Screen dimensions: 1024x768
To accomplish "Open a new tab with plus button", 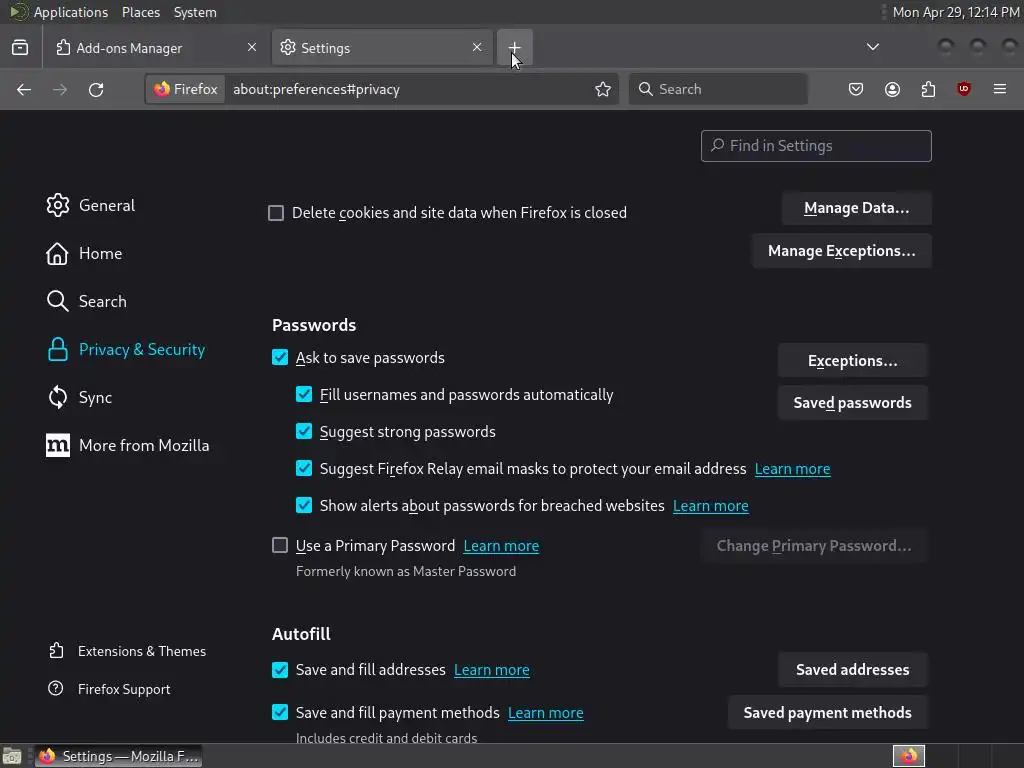I will click(514, 47).
